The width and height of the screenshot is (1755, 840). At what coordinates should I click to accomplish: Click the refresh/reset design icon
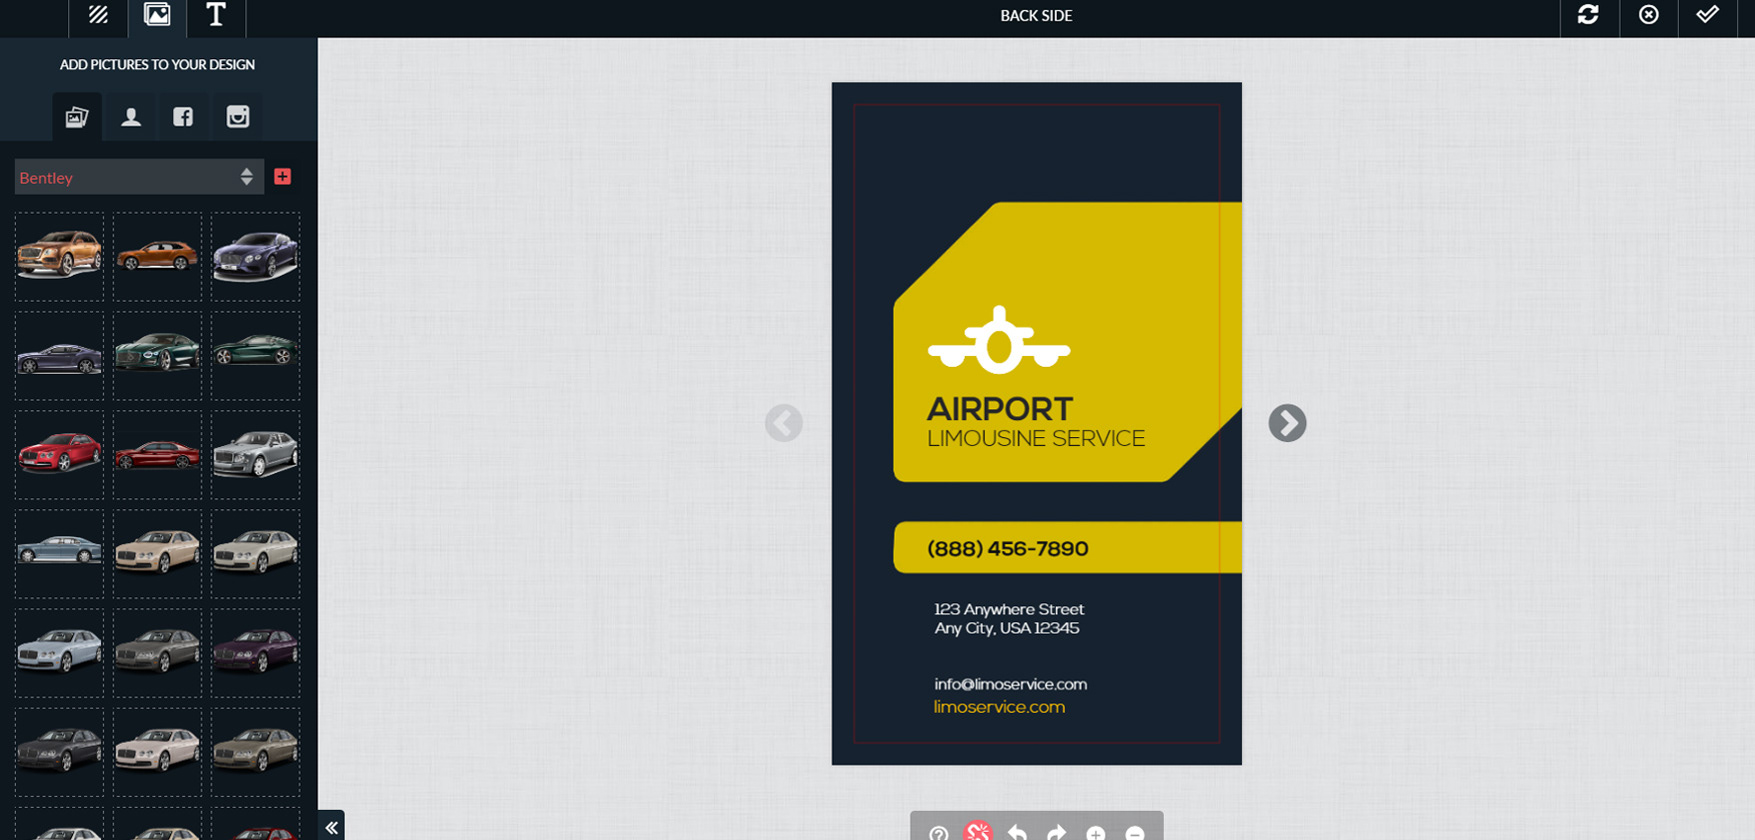(1588, 15)
